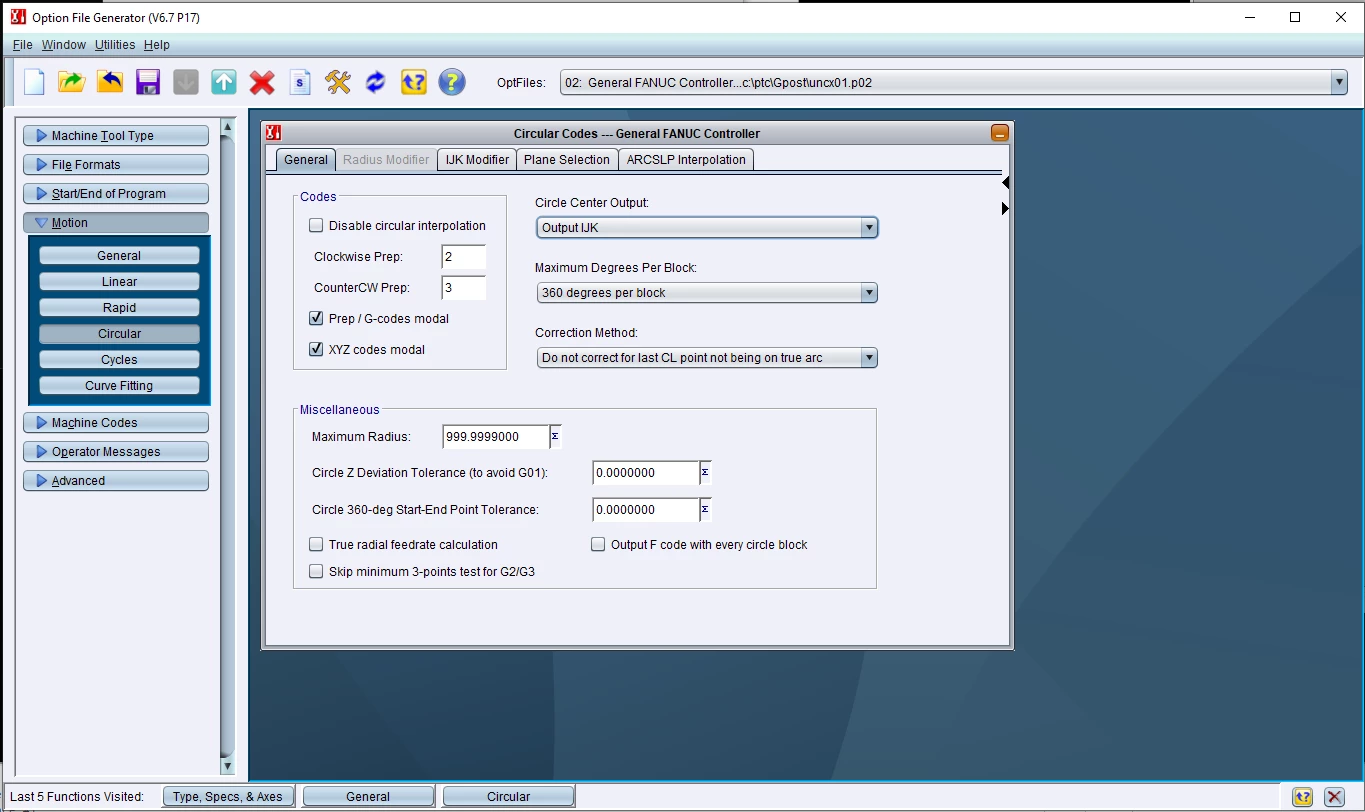Image resolution: width=1365 pixels, height=812 pixels.
Task: Click the red X icon in the status bar
Action: (1334, 797)
